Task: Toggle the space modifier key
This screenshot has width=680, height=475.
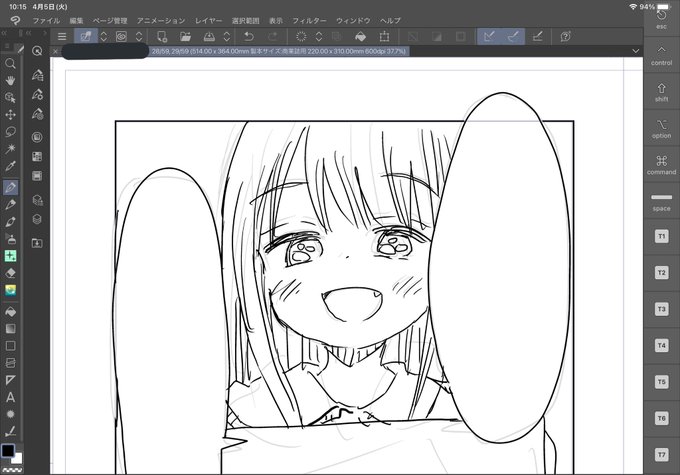Action: pos(661,201)
